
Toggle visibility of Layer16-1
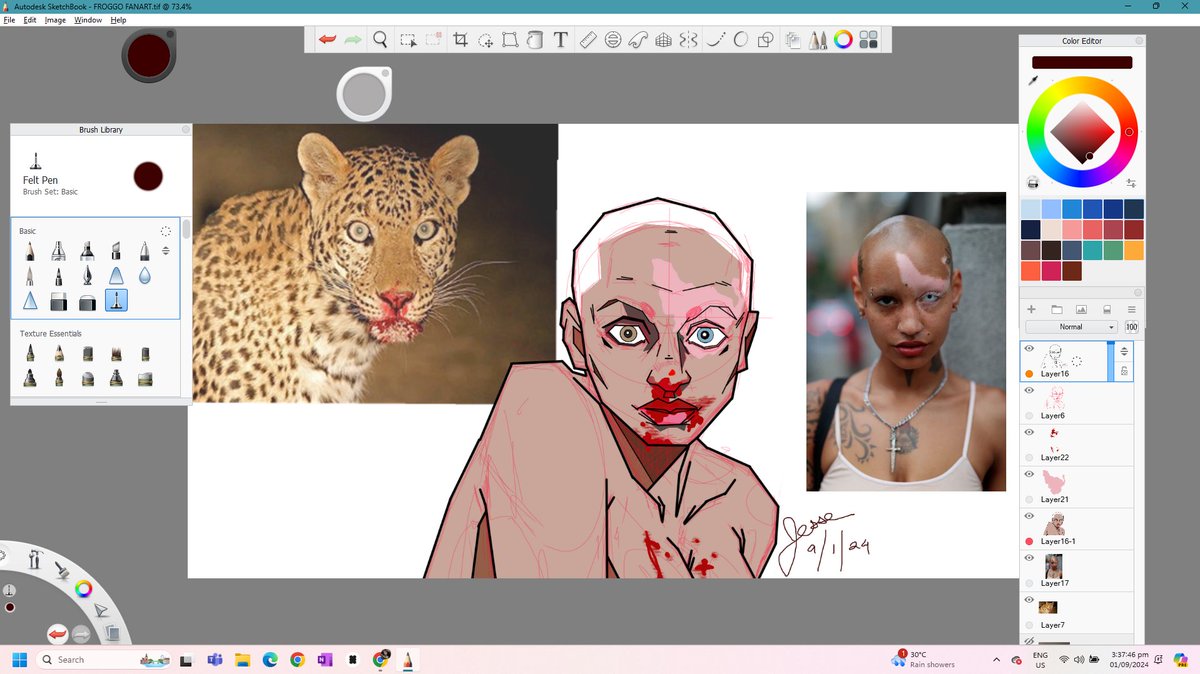pyautogui.click(x=1029, y=517)
